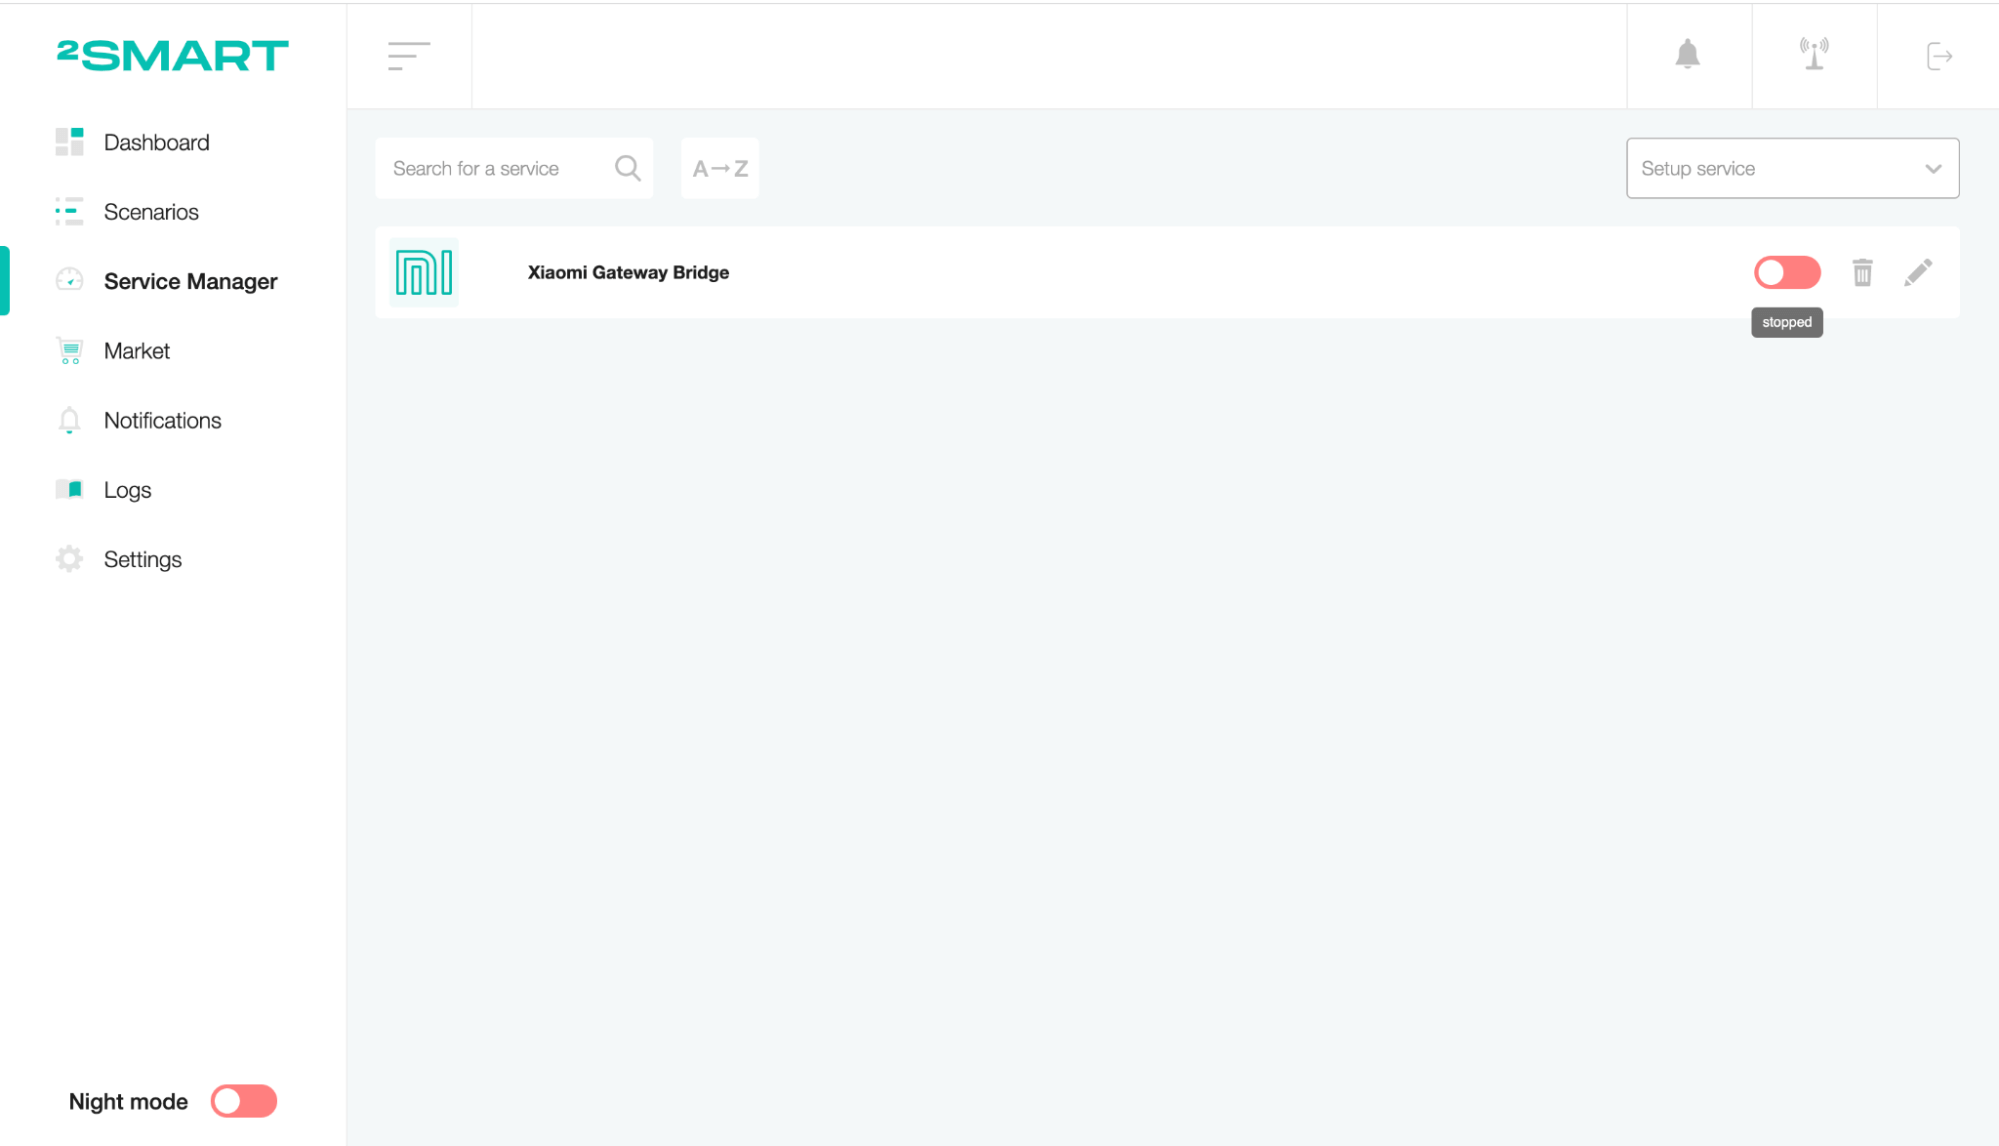Click the logout icon
This screenshot has height=1146, width=1999.
(1938, 57)
